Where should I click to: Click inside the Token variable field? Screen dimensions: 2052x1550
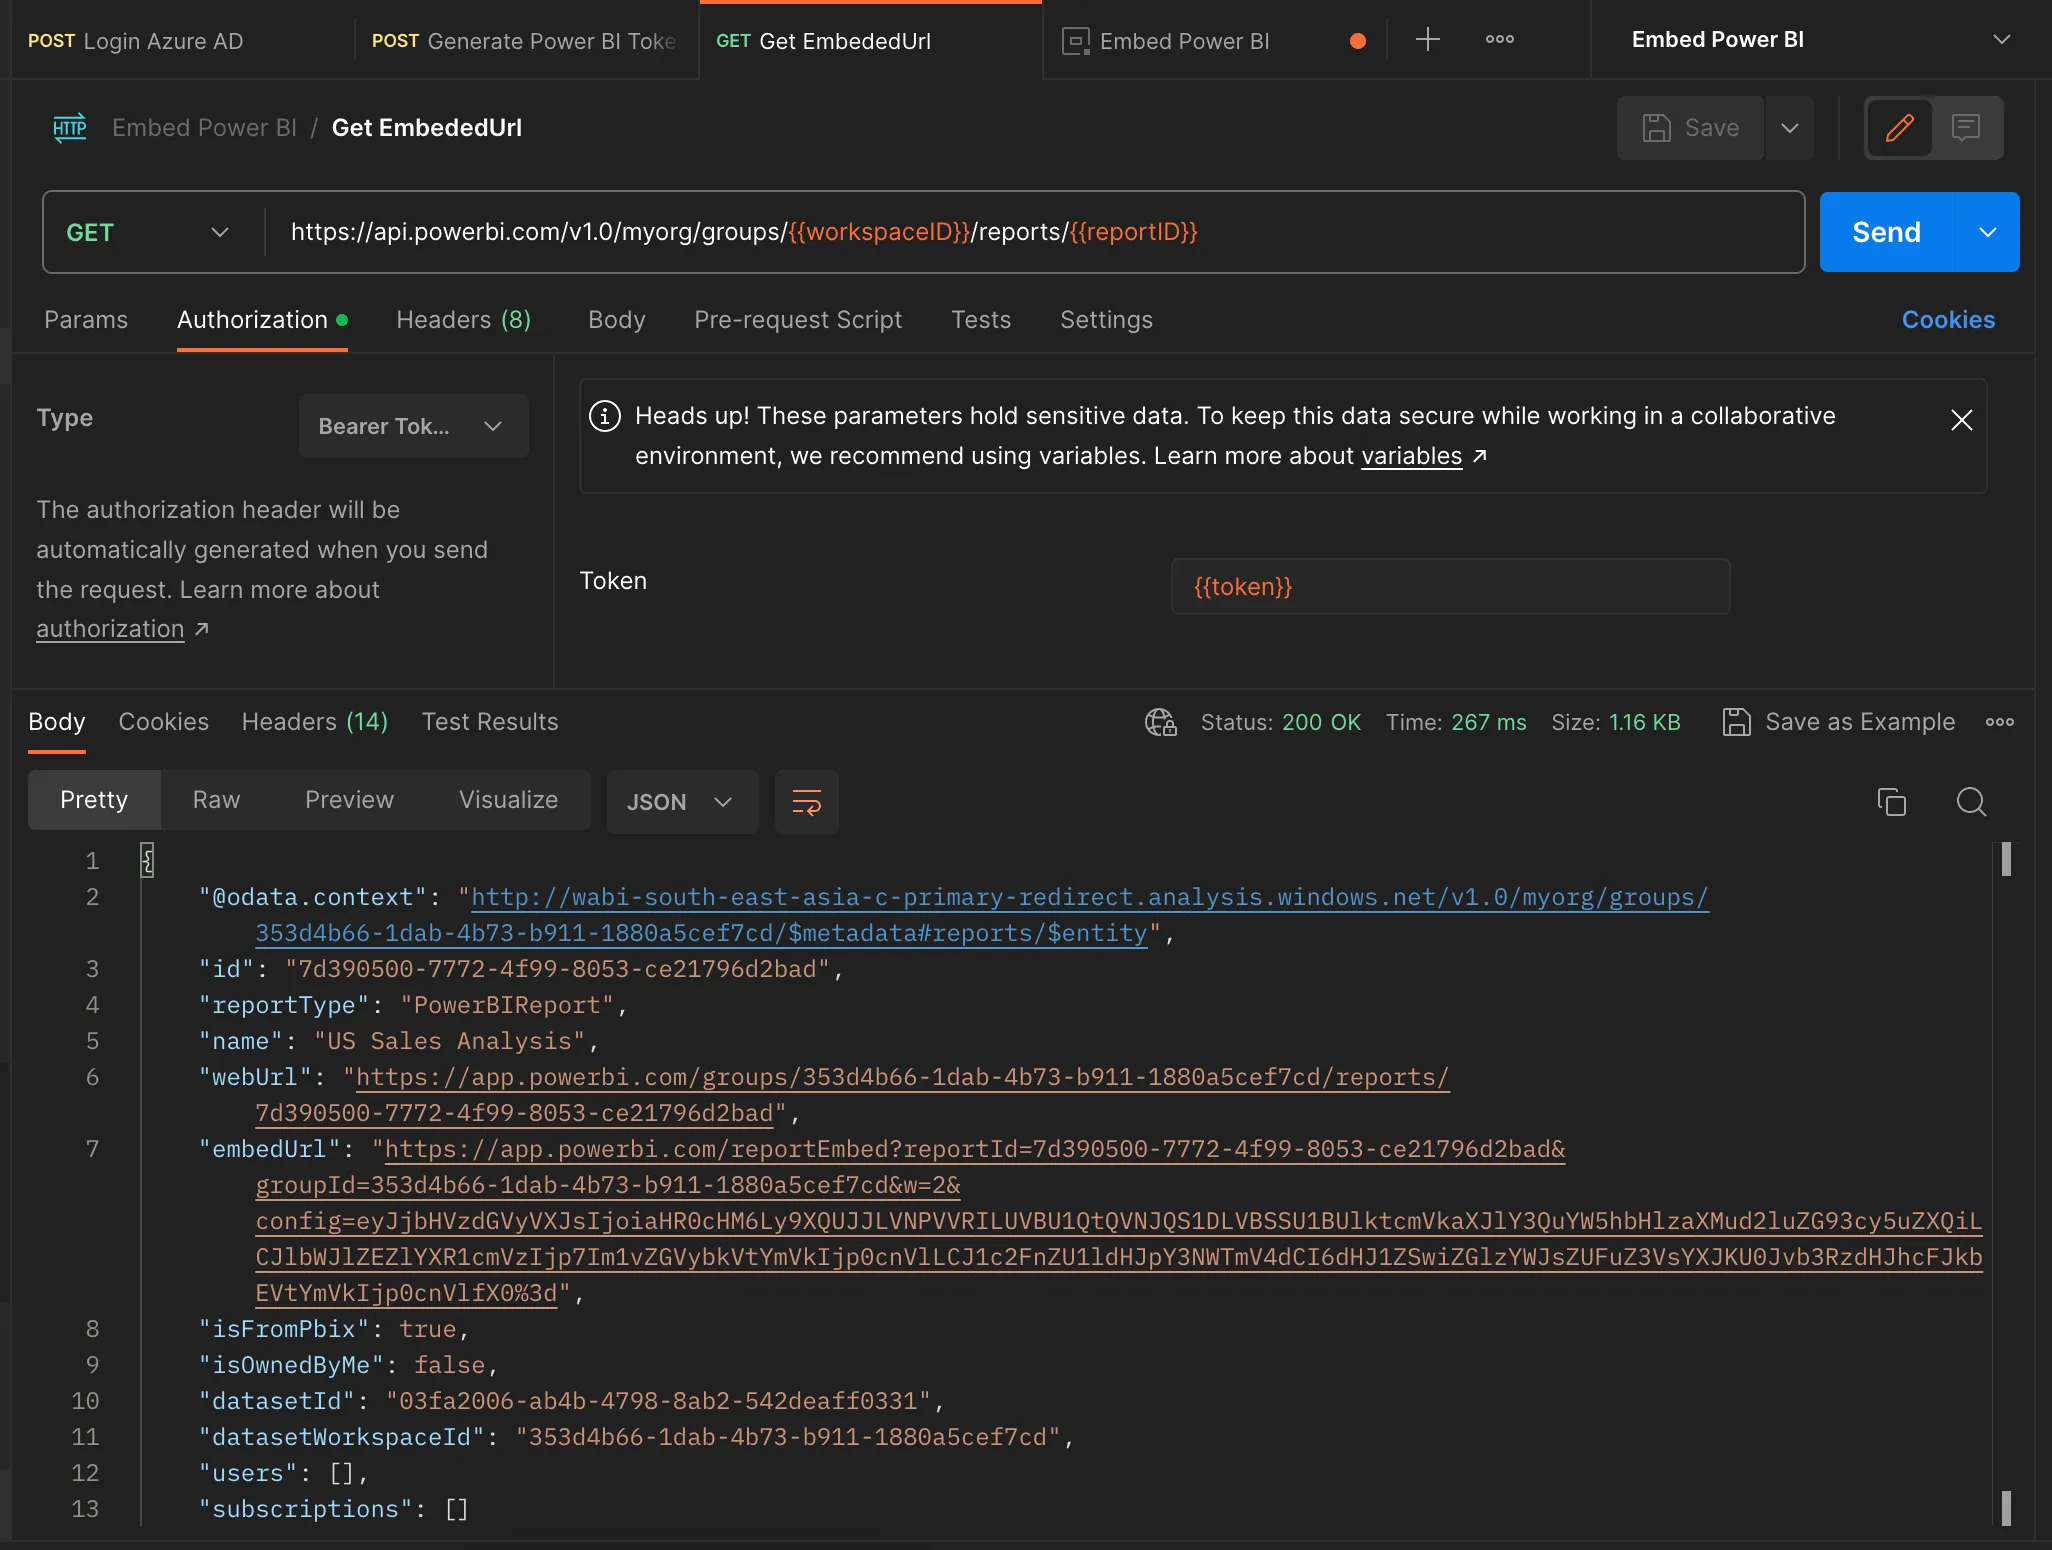click(1448, 586)
